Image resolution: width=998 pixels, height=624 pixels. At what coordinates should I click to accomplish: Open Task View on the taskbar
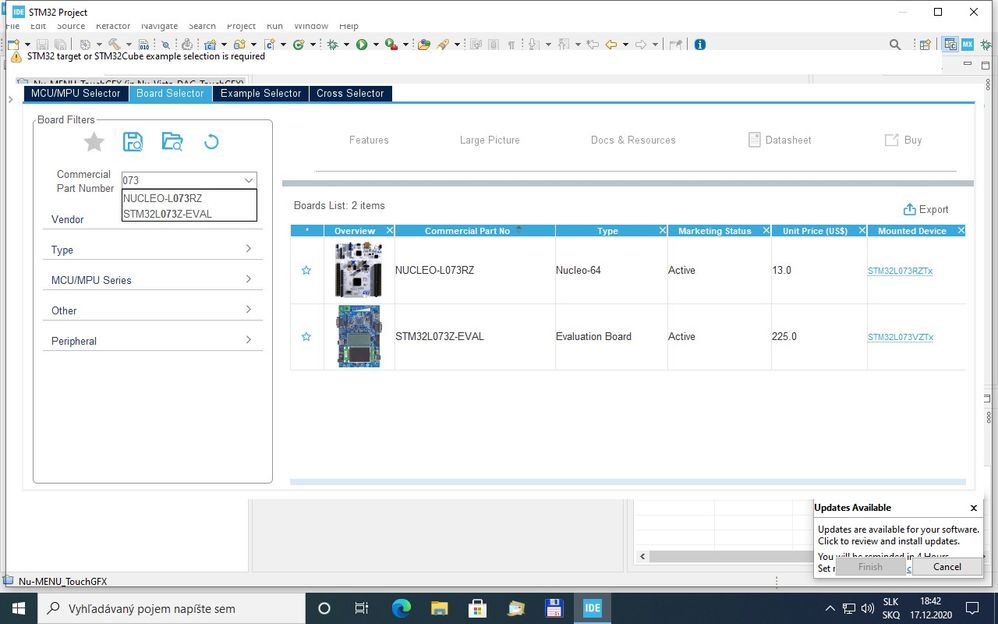[x=362, y=608]
